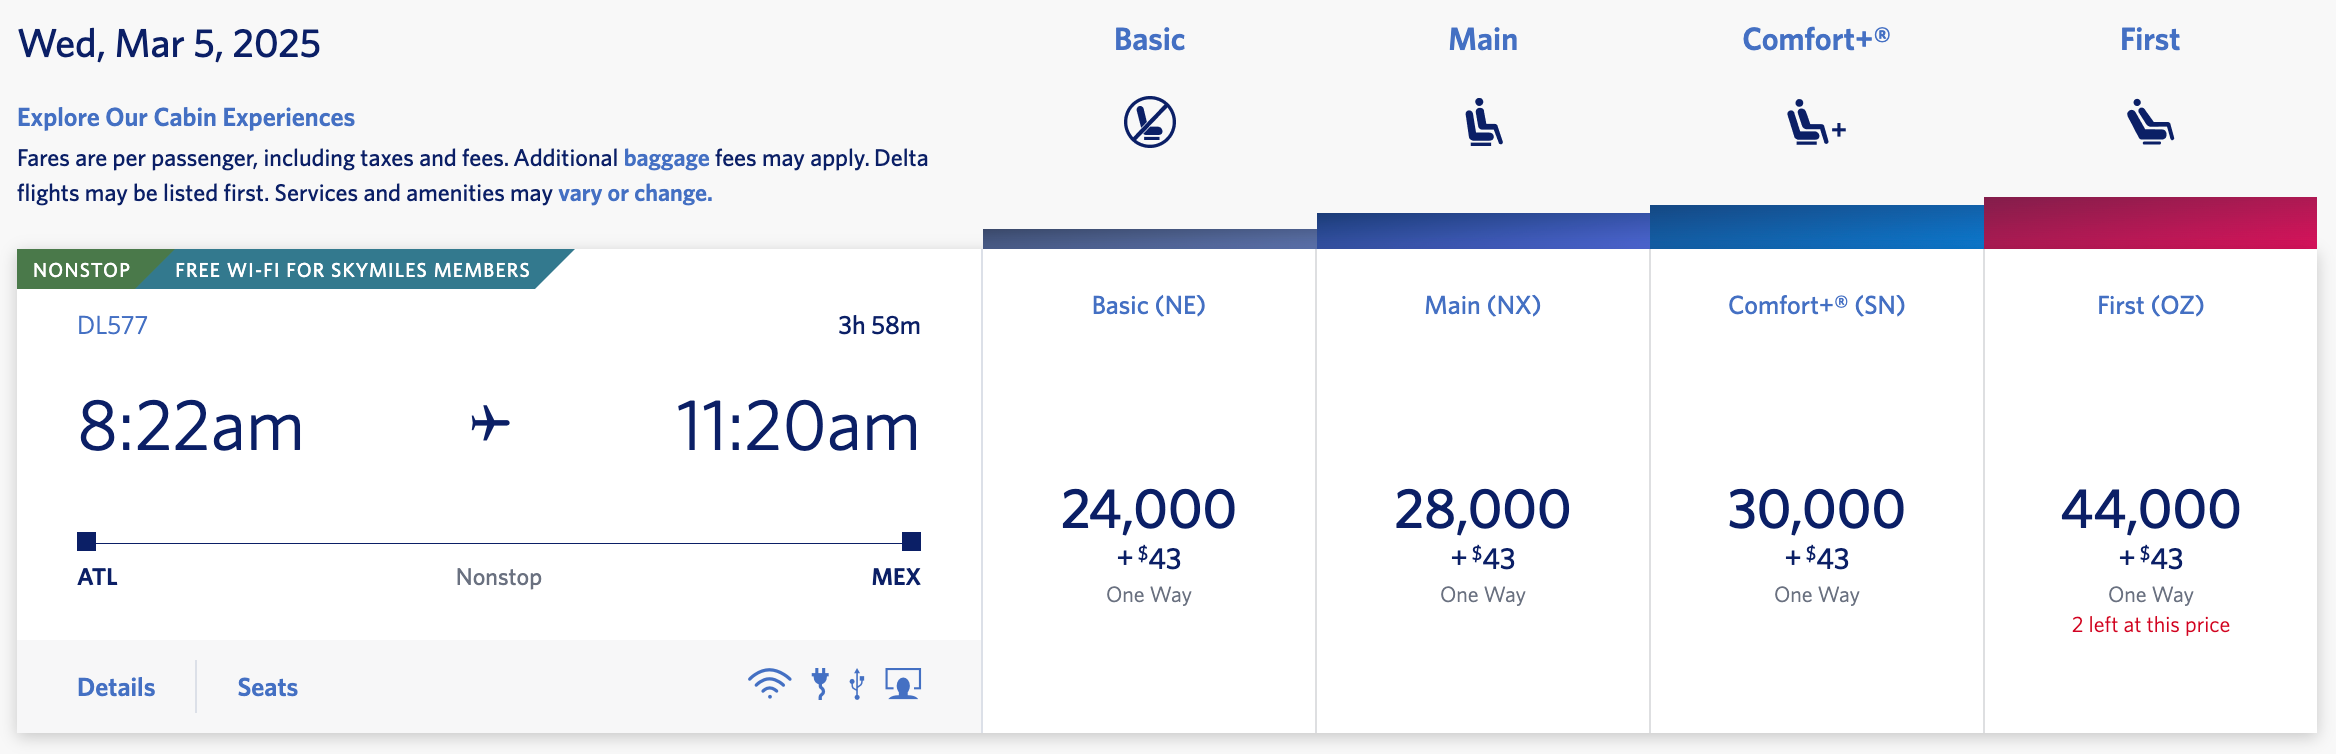Open the flight Details link
The height and width of the screenshot is (754, 2336).
[116, 687]
